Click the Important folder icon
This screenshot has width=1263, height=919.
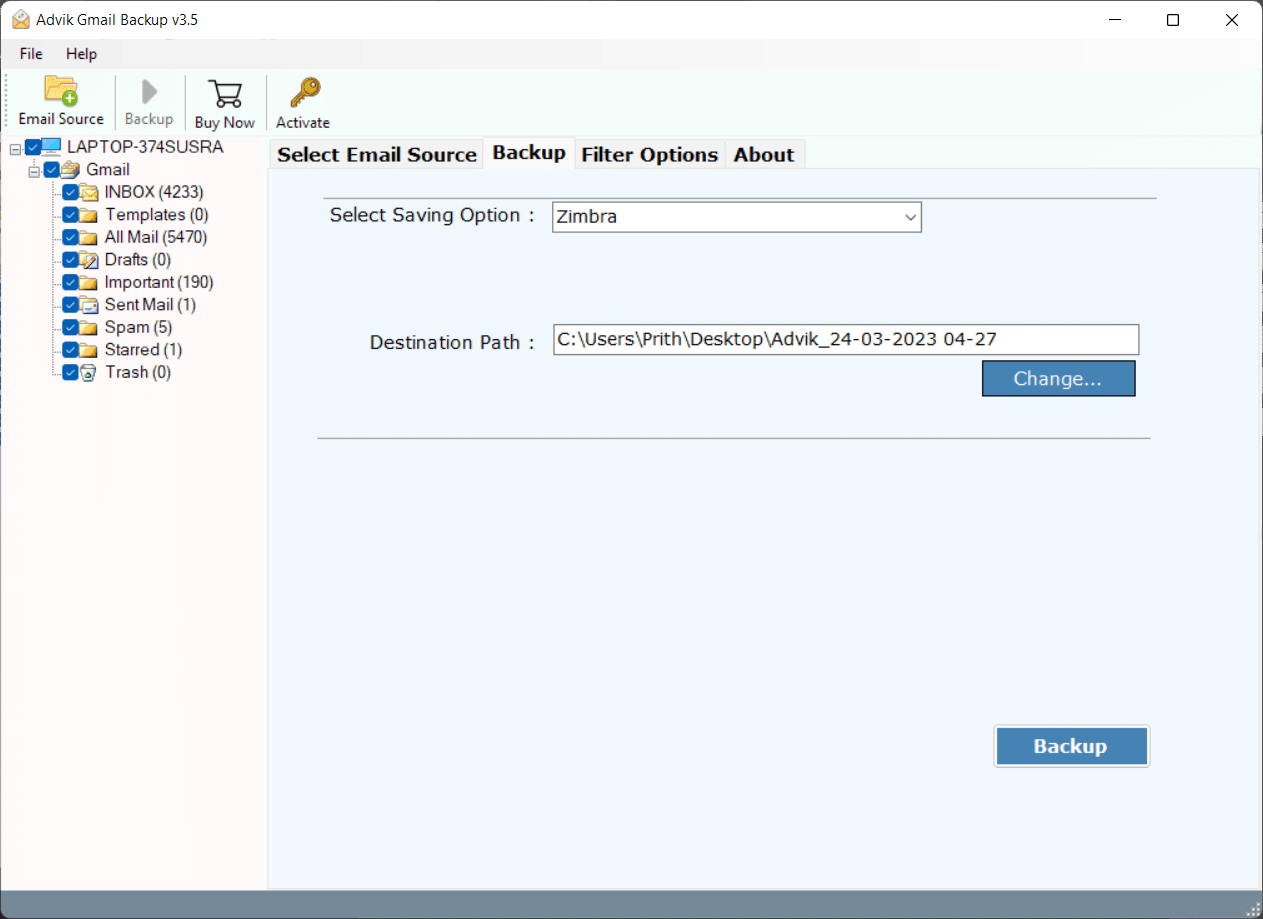point(89,282)
